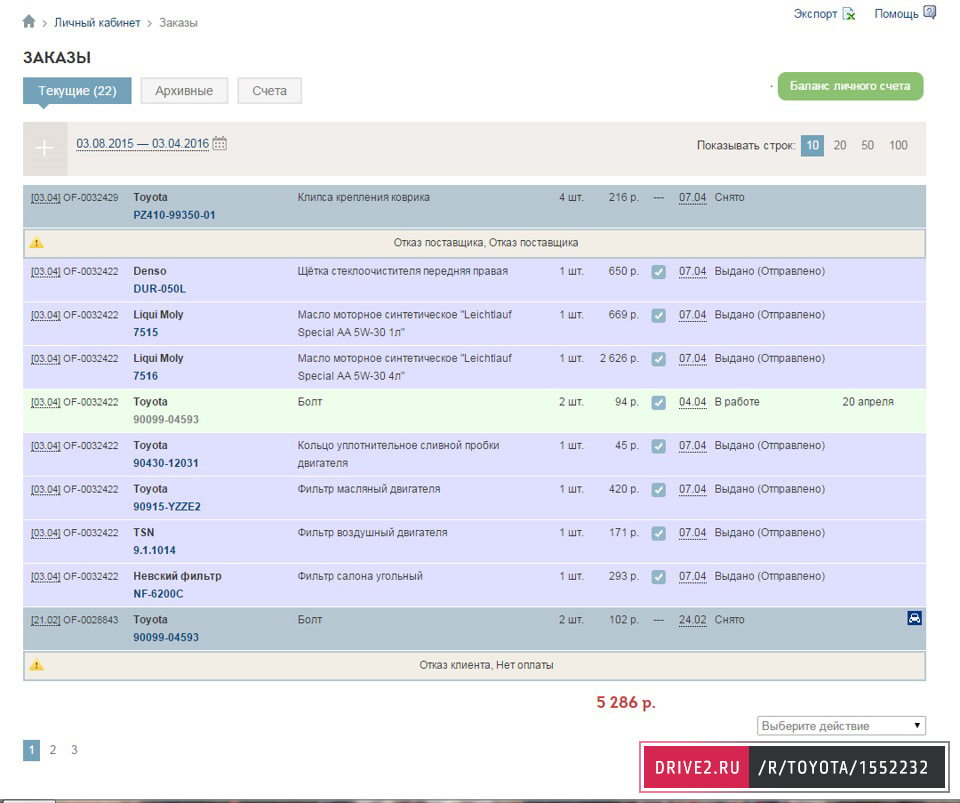
Task: Open the Личный кабинет breadcrumb
Action: pyautogui.click(x=97, y=23)
